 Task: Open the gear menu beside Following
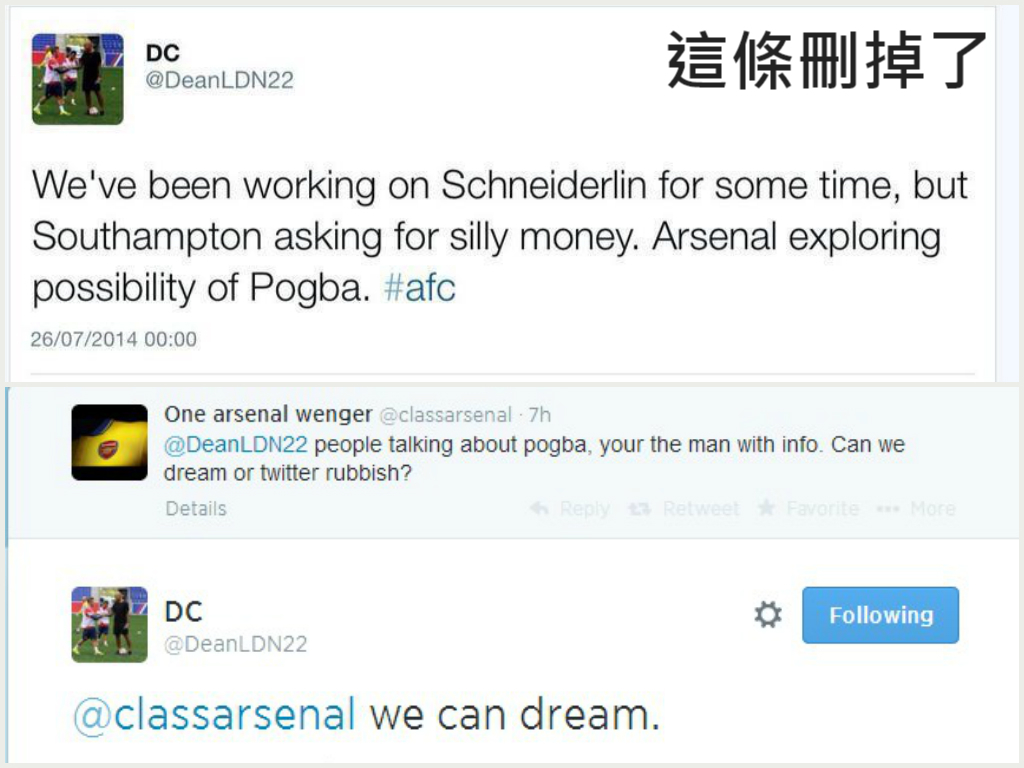[x=767, y=615]
